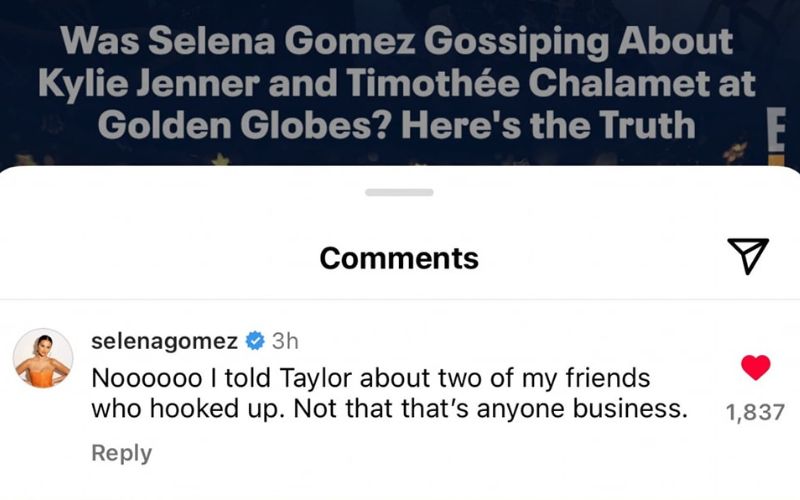Like selenagomez's comment with the heart
This screenshot has width=800, height=500.
pyautogui.click(x=755, y=369)
